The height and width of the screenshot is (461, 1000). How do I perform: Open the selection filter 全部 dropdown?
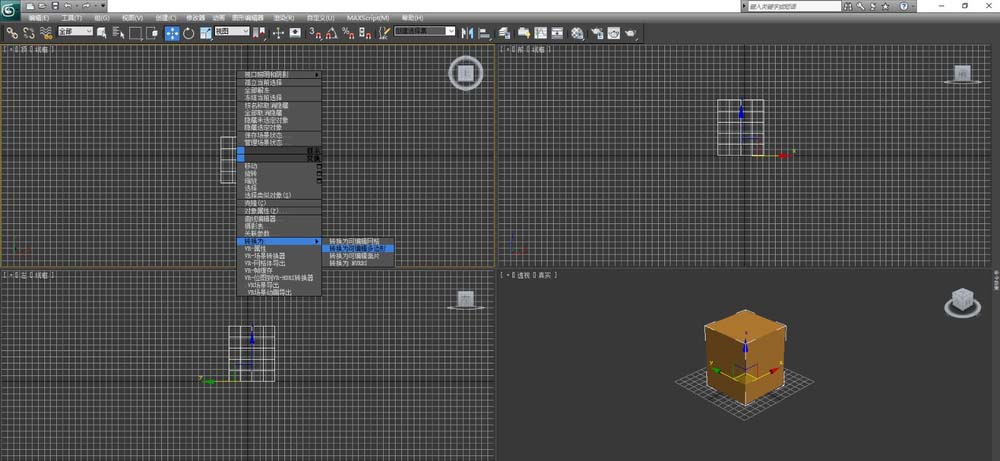pos(76,32)
